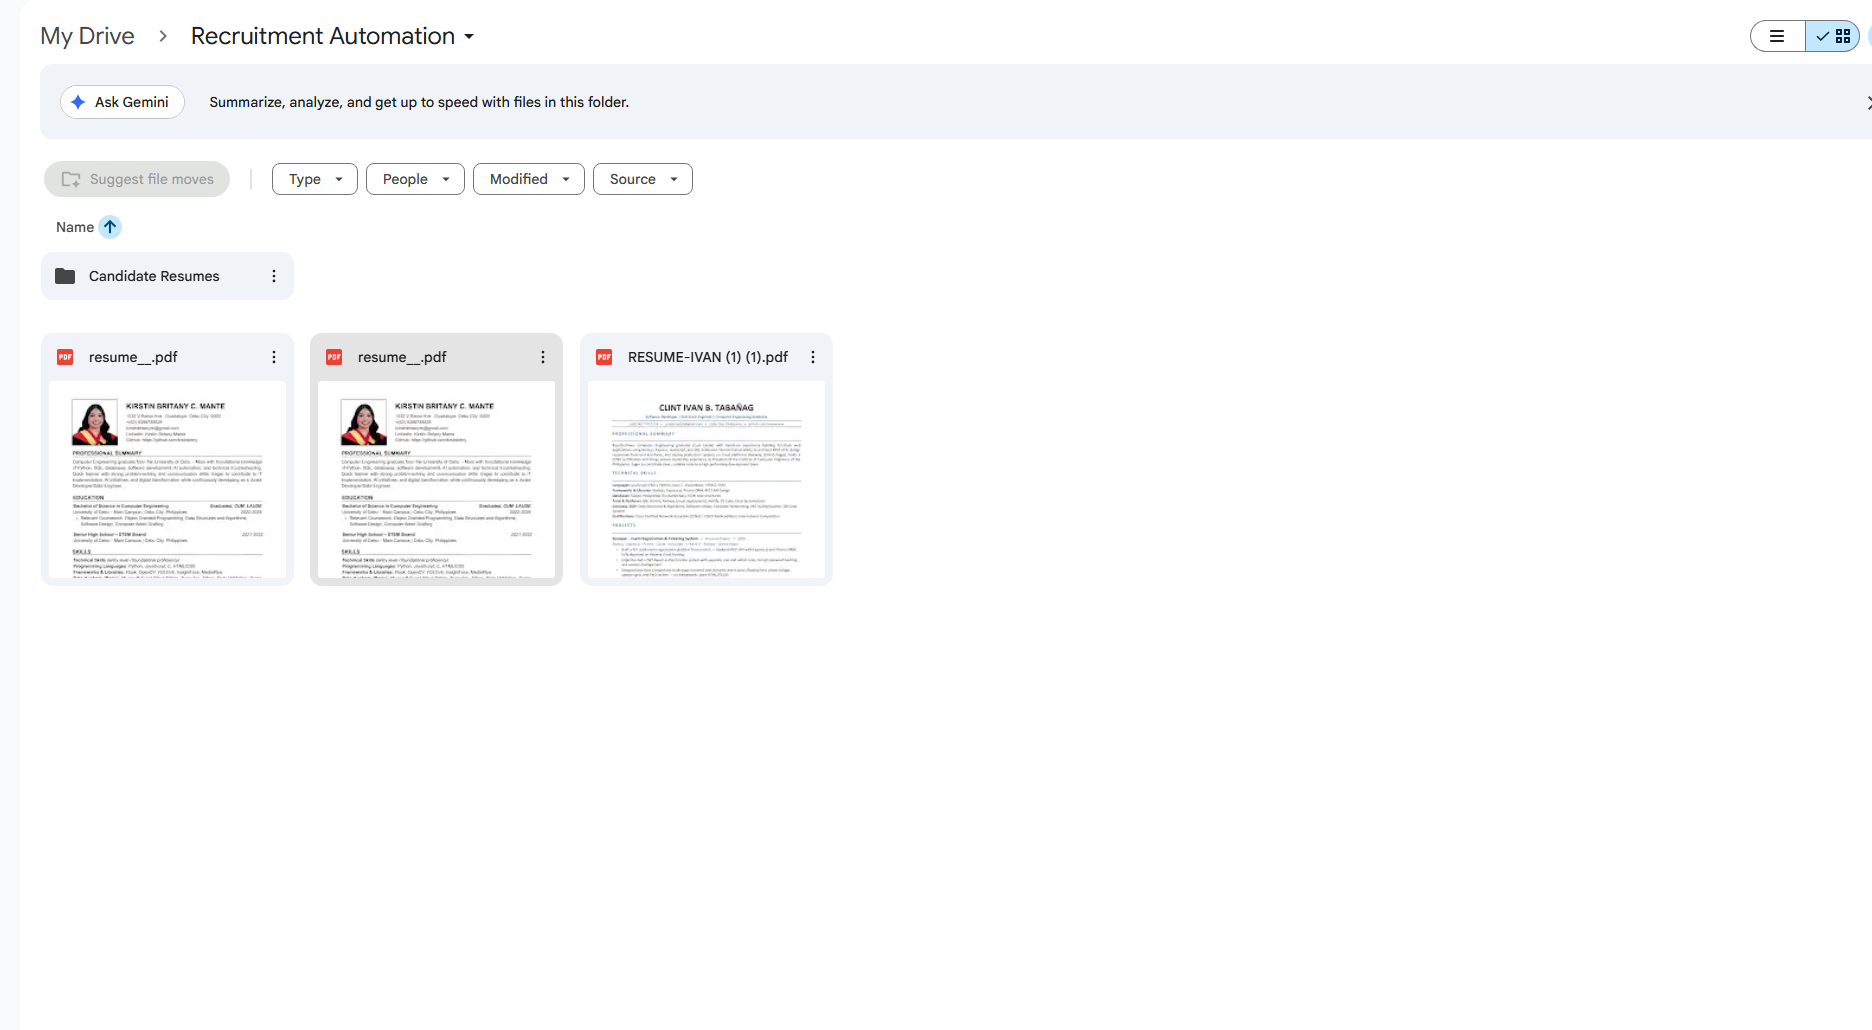This screenshot has height=1030, width=1872.
Task: Go to My Drive breadcrumb
Action: tap(87, 36)
